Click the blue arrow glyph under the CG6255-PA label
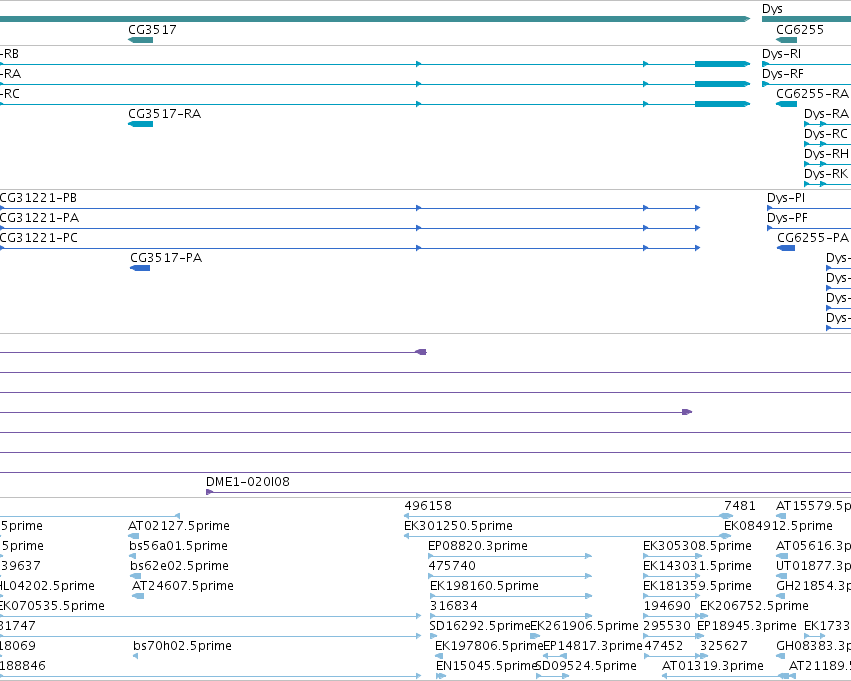Viewport: 851px width, 681px height. pos(786,248)
